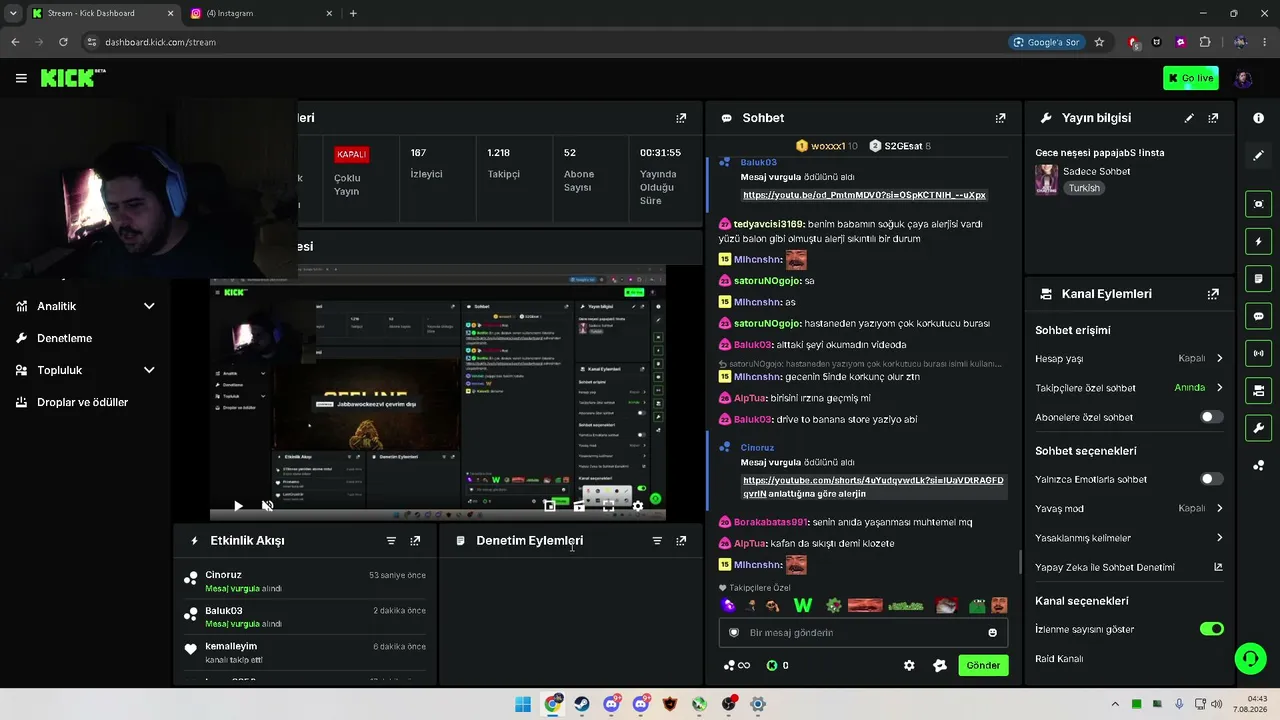This screenshot has height=720, width=1280.
Task: Open Yapay Zeka ile Sohbet Denetimi link
Action: (1129, 567)
